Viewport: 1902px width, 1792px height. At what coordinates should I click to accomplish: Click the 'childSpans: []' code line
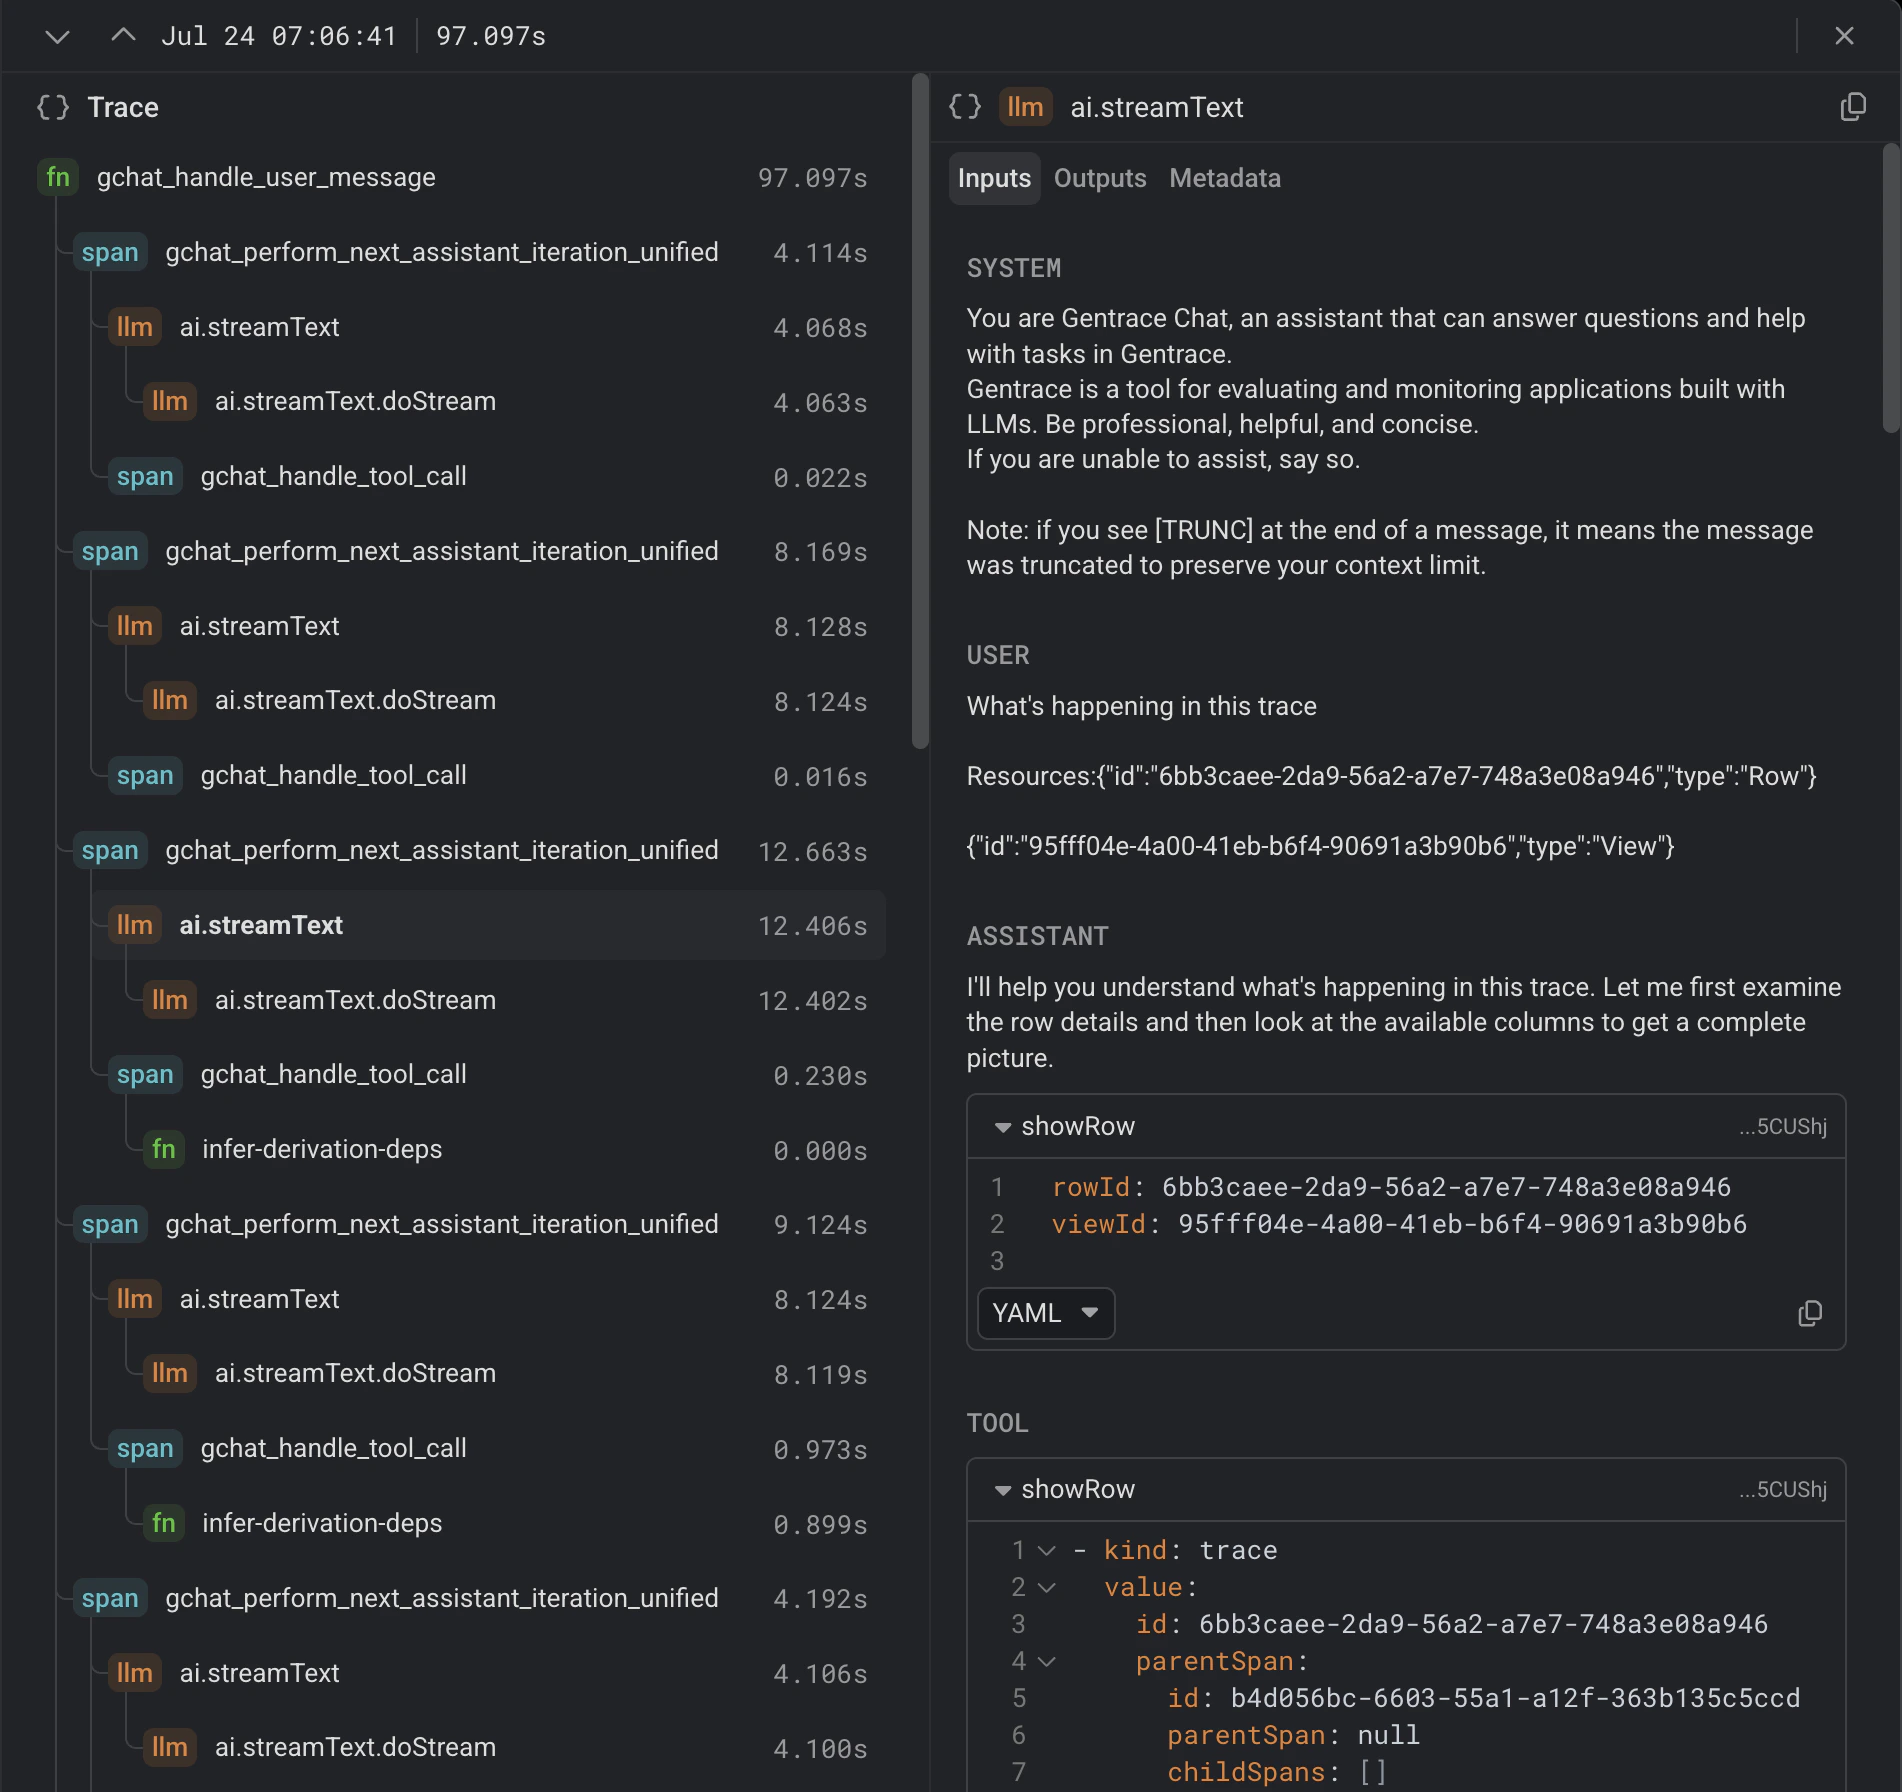(1277, 1772)
